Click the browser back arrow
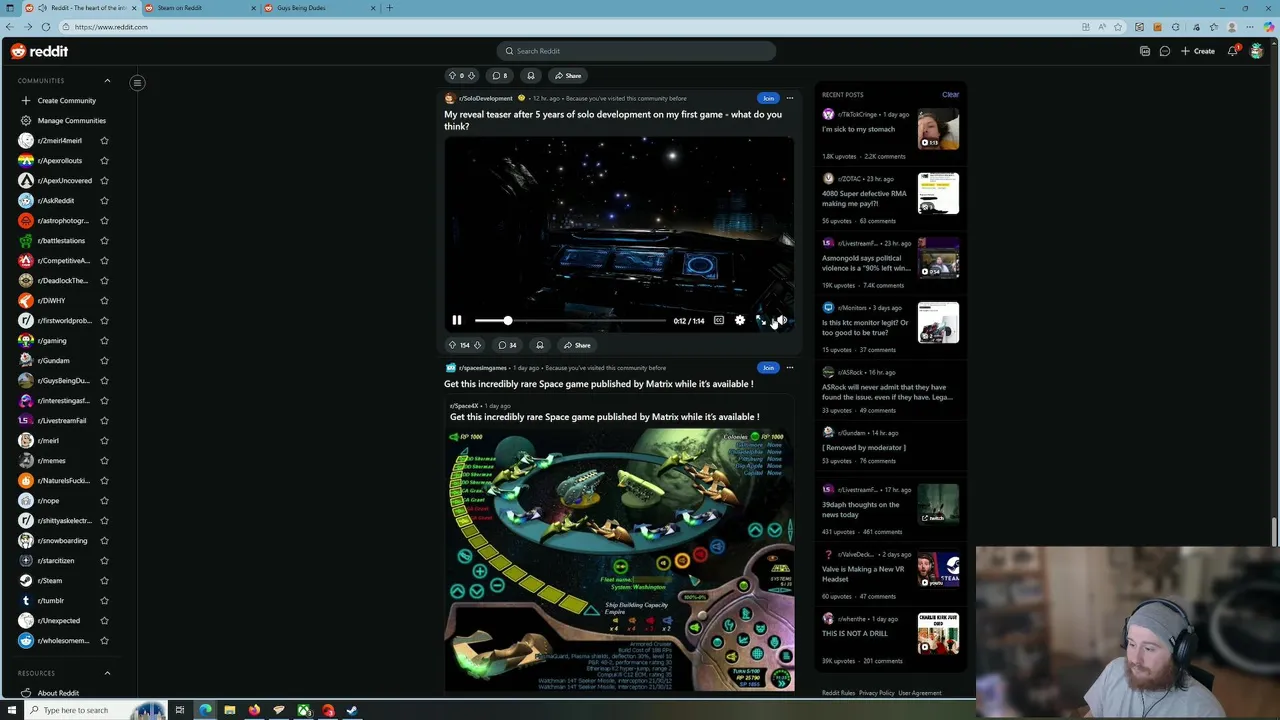Image resolution: width=1280 pixels, height=720 pixels. click(x=10, y=27)
